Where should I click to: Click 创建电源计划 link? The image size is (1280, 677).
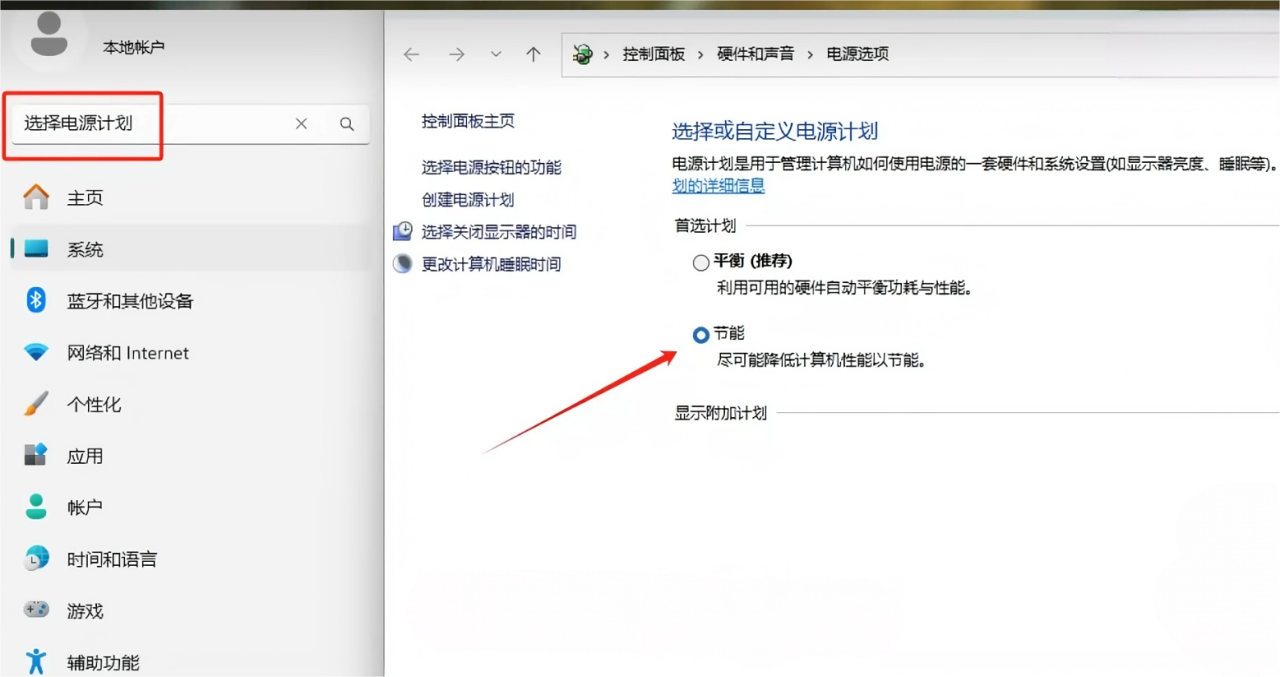click(467, 200)
